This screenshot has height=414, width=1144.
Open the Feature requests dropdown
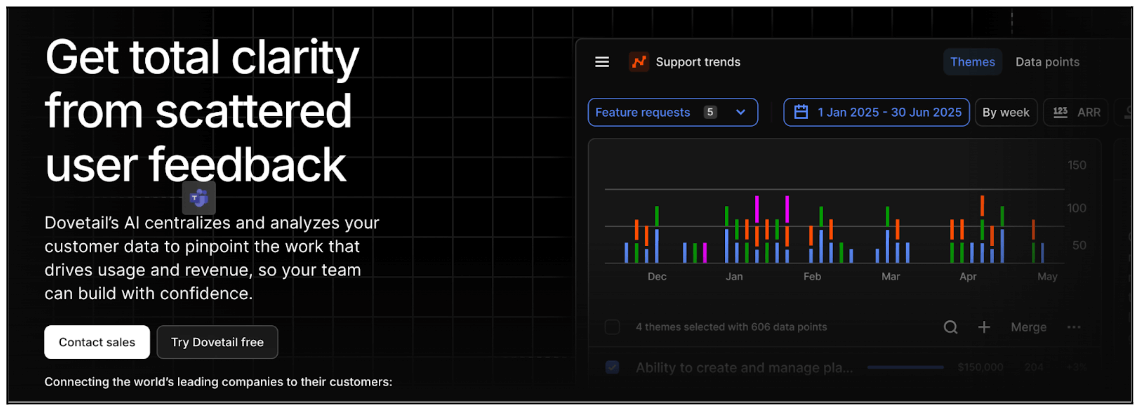click(673, 112)
